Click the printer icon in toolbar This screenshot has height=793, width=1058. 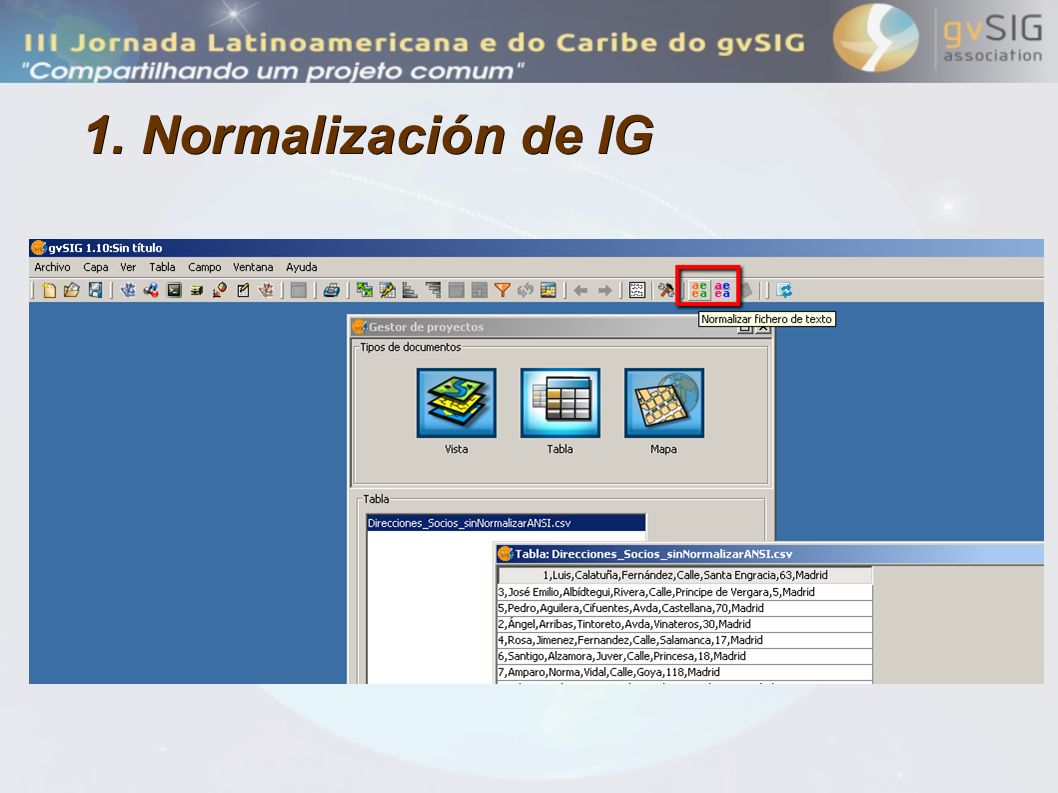(x=331, y=290)
